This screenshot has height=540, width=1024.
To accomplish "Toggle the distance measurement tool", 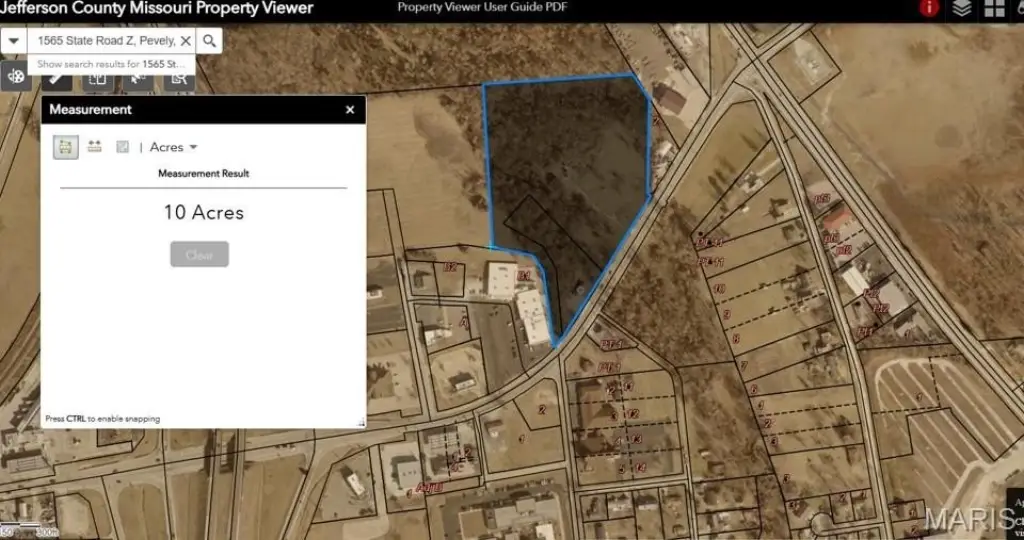I will 94,147.
